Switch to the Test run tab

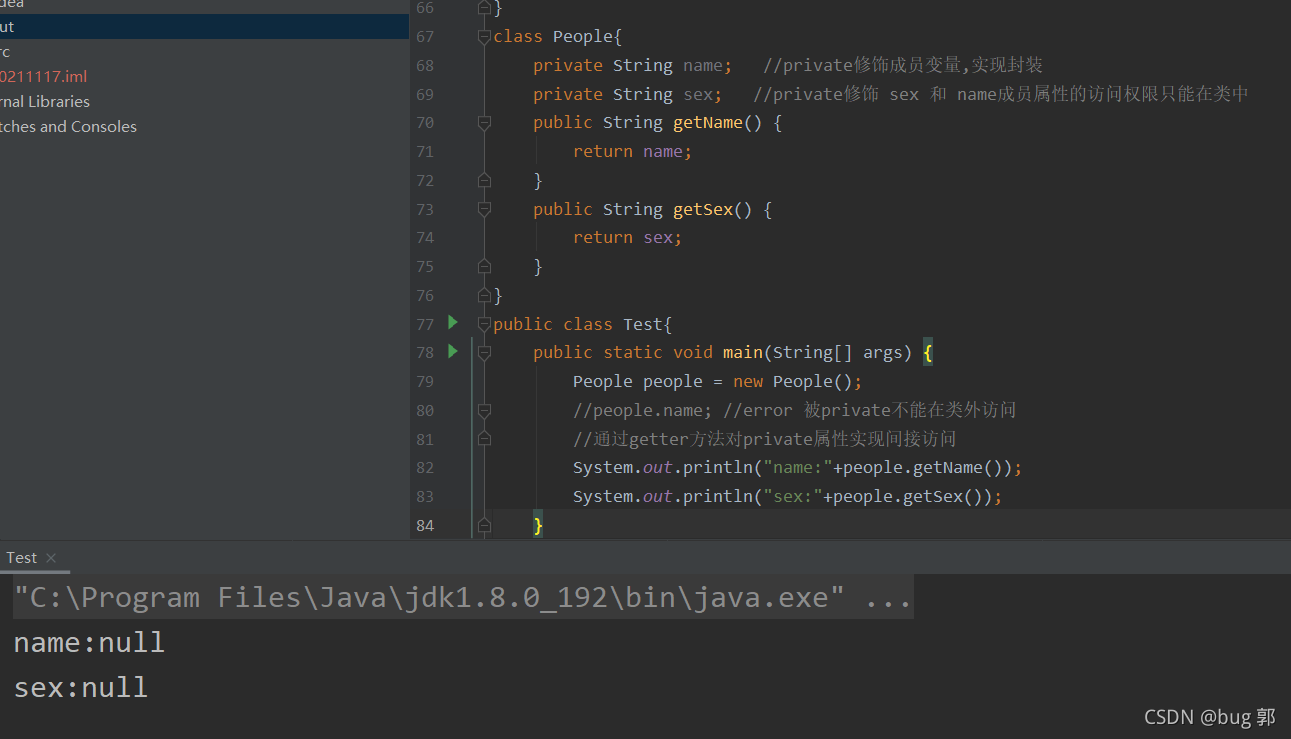[21, 558]
